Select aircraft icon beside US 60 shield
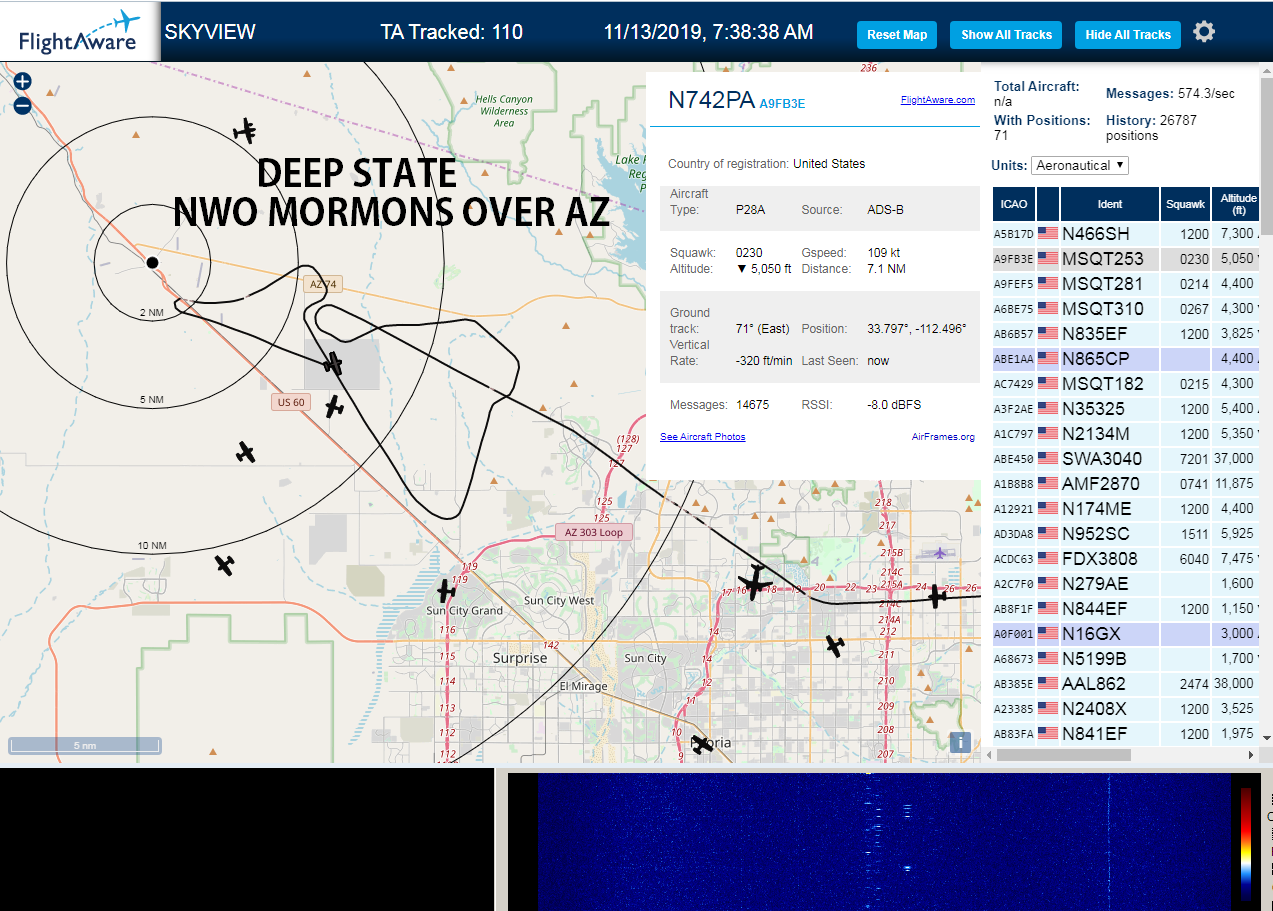 click(x=334, y=407)
